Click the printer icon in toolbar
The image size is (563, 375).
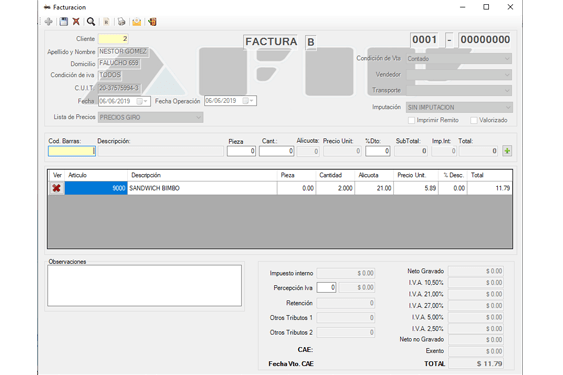coord(121,22)
